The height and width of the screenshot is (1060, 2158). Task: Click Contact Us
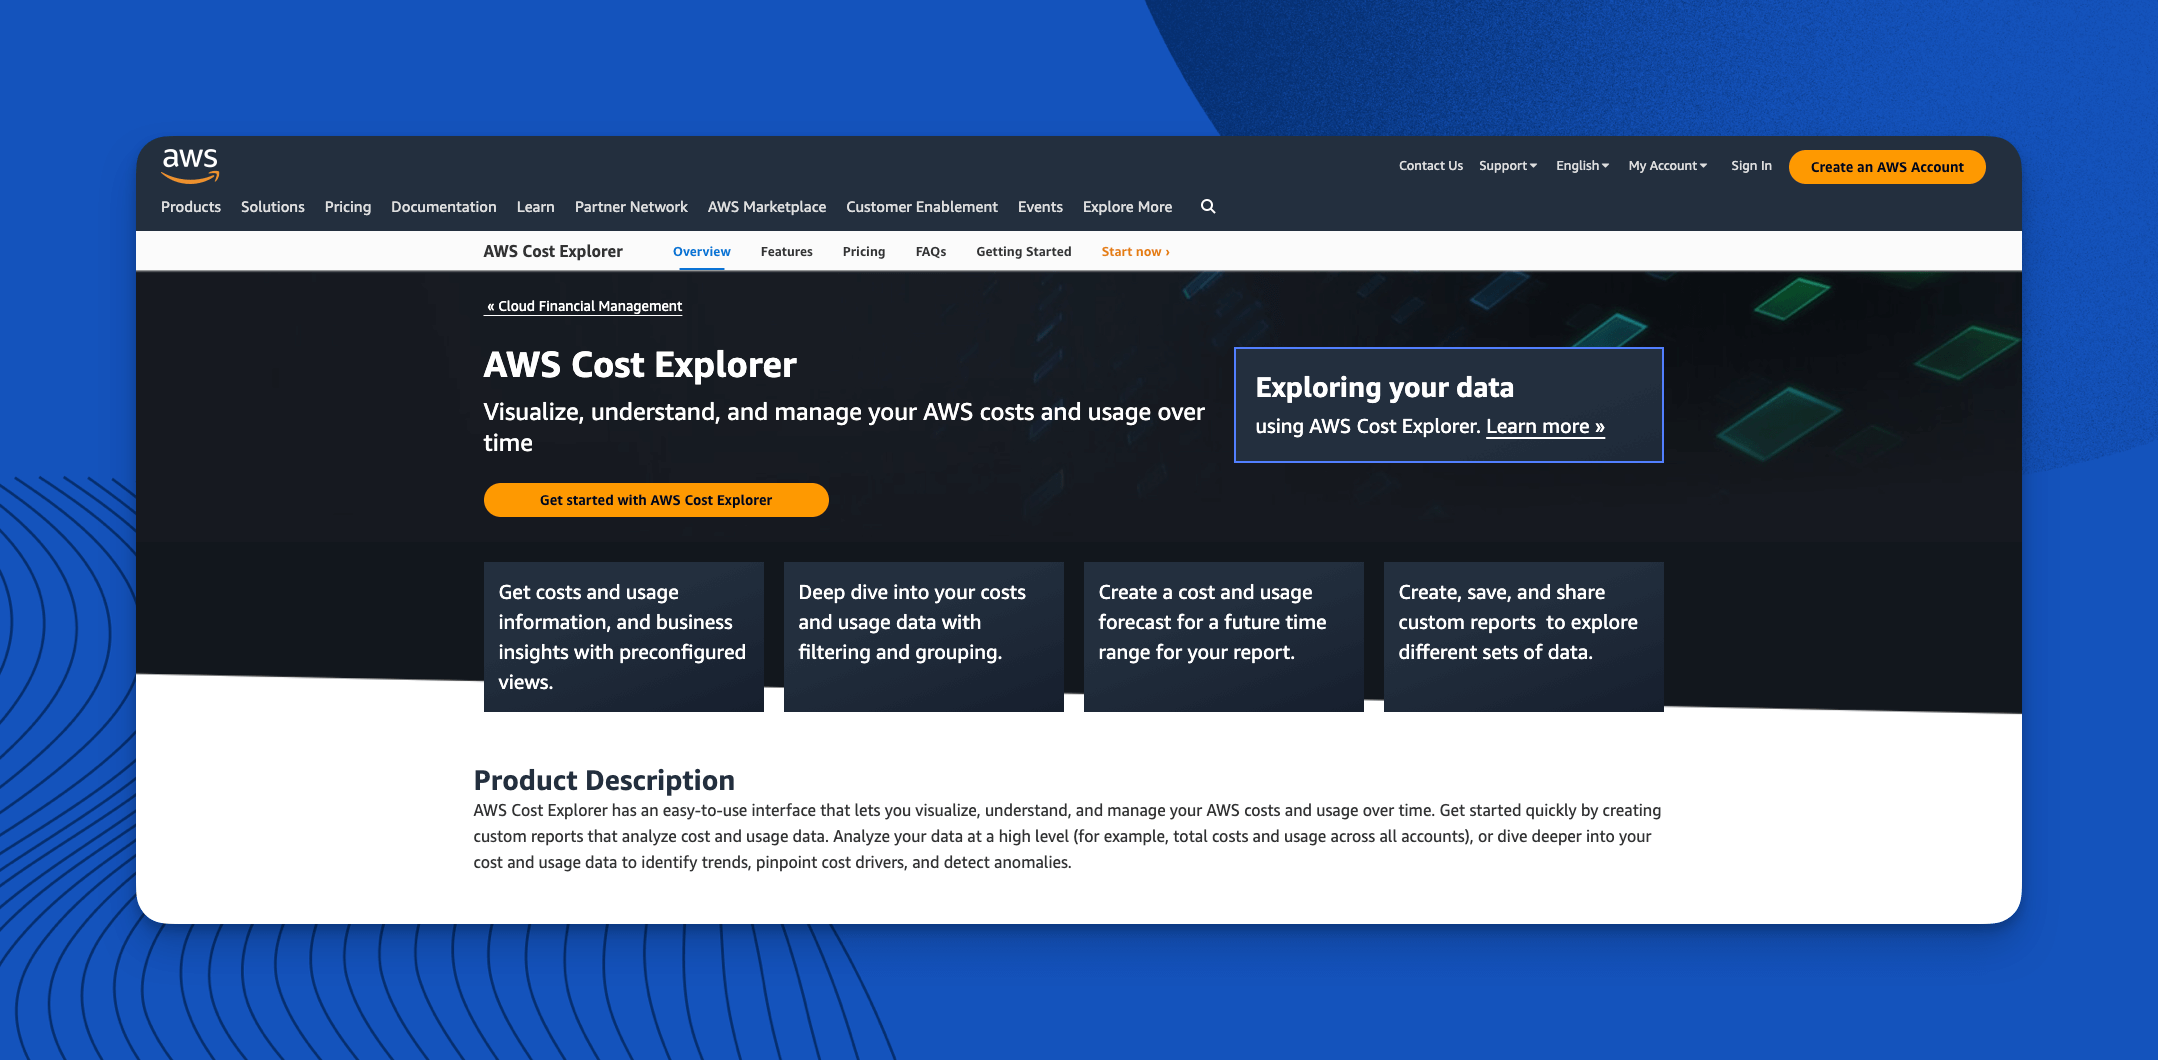[x=1430, y=166]
